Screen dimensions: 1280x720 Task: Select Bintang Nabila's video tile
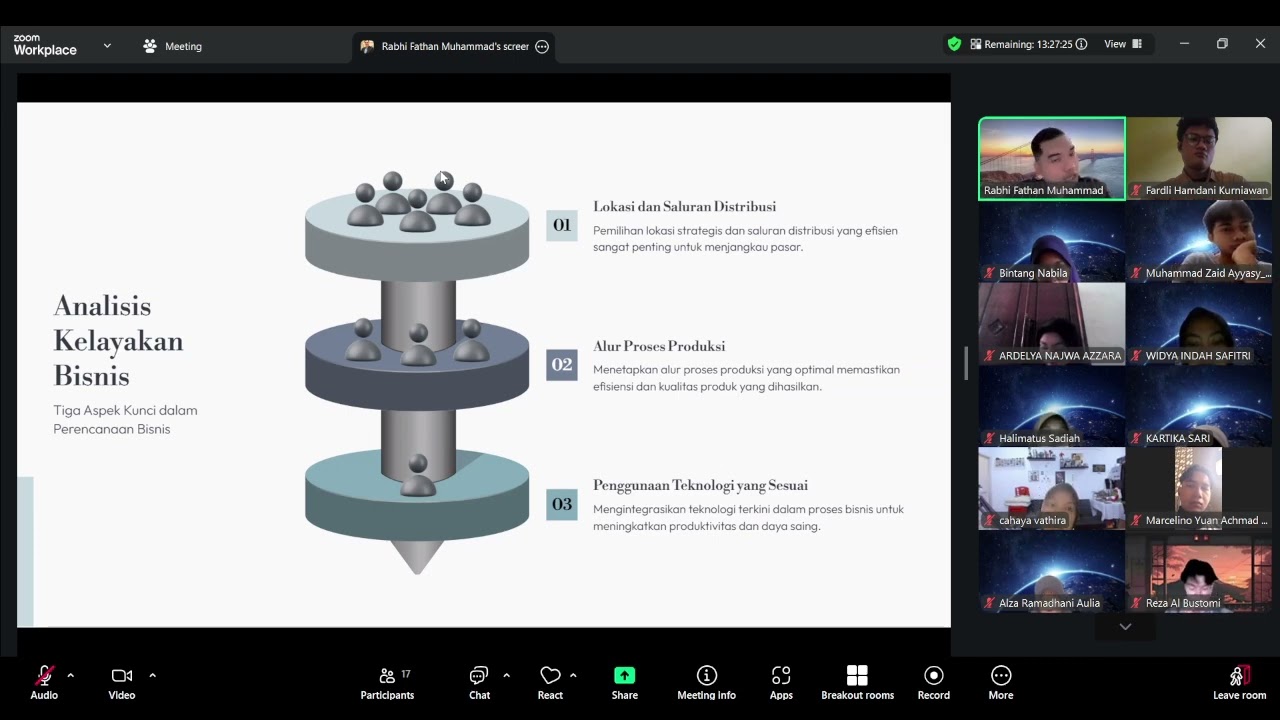tap(1052, 241)
